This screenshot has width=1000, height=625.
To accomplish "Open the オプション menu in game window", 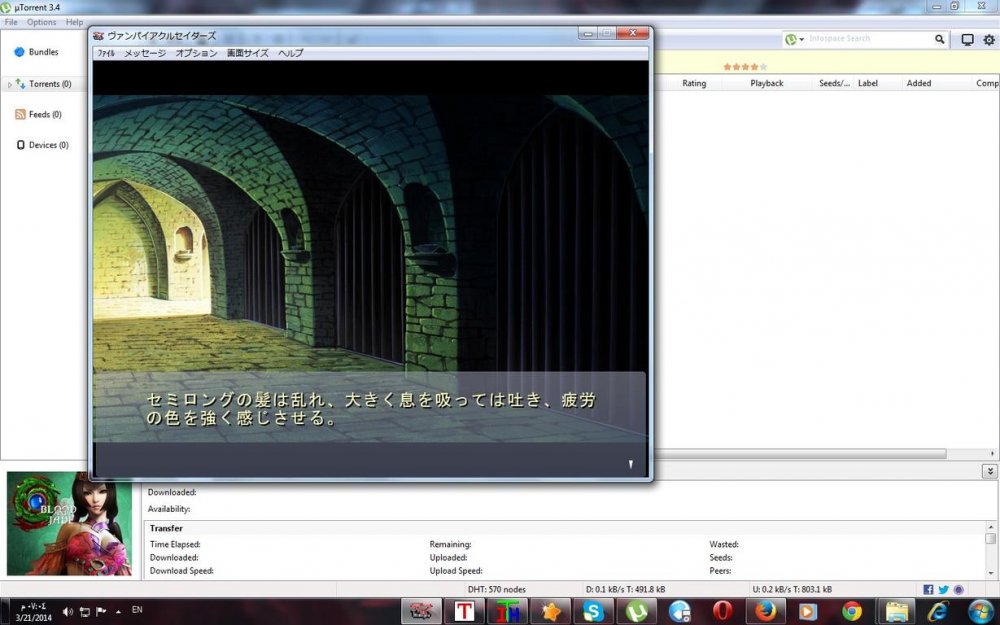I will pos(196,53).
